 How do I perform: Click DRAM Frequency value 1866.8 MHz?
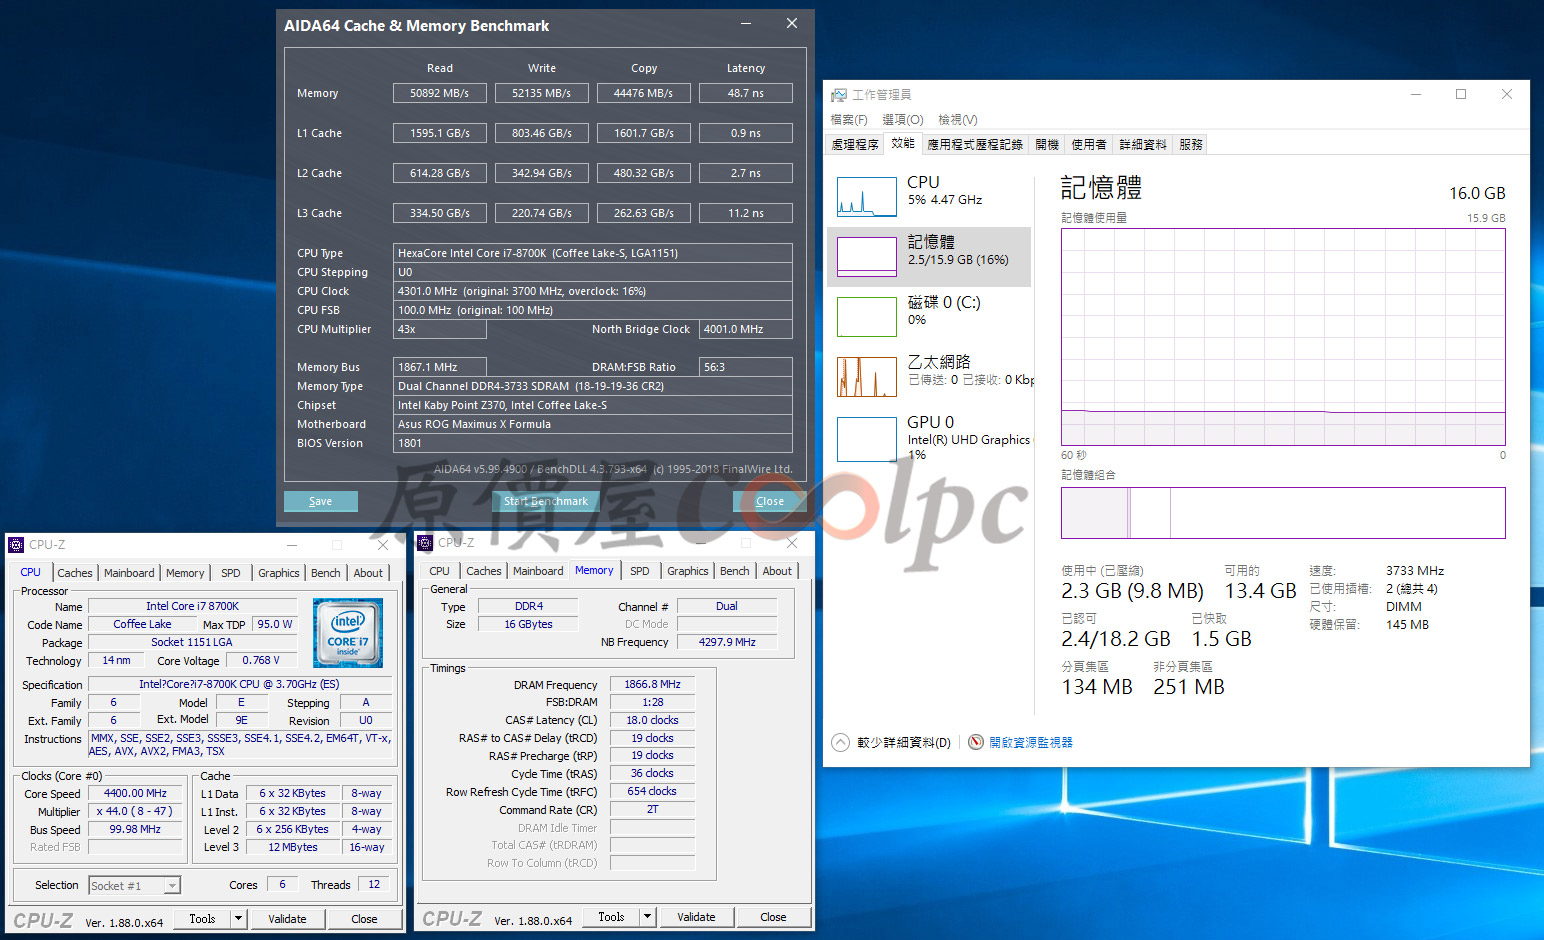click(653, 684)
